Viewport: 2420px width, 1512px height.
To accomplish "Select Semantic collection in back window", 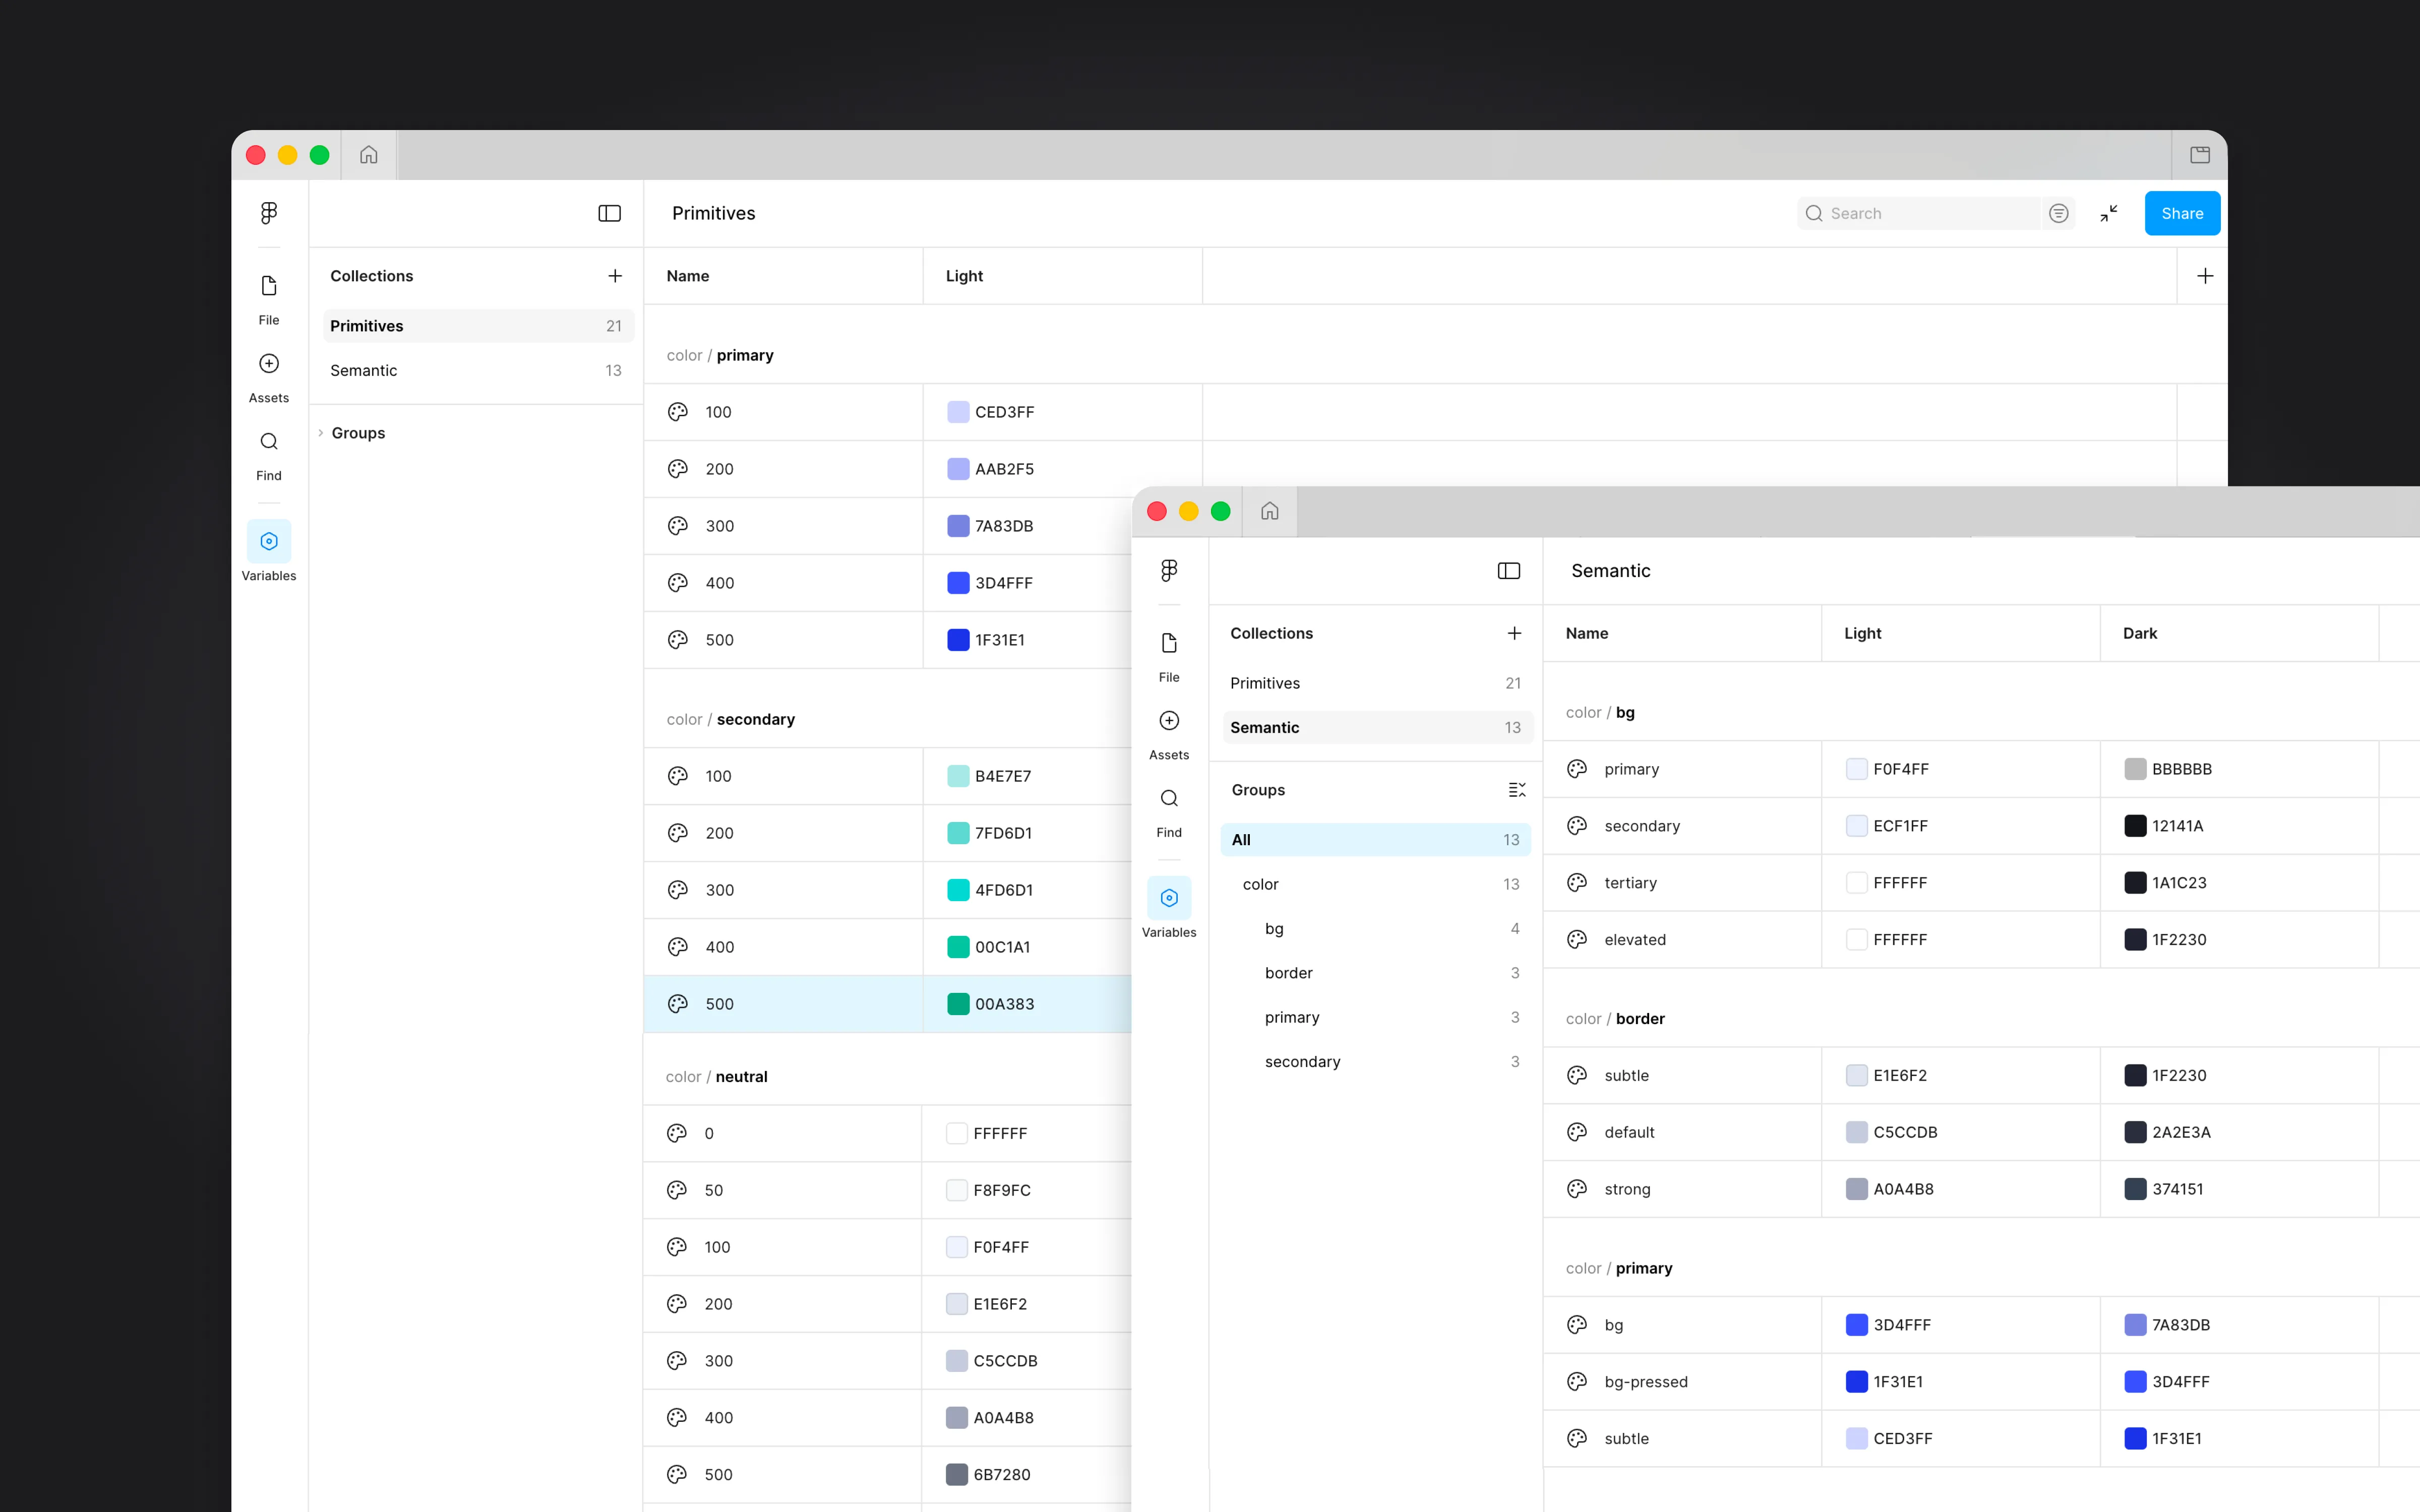I will [364, 370].
